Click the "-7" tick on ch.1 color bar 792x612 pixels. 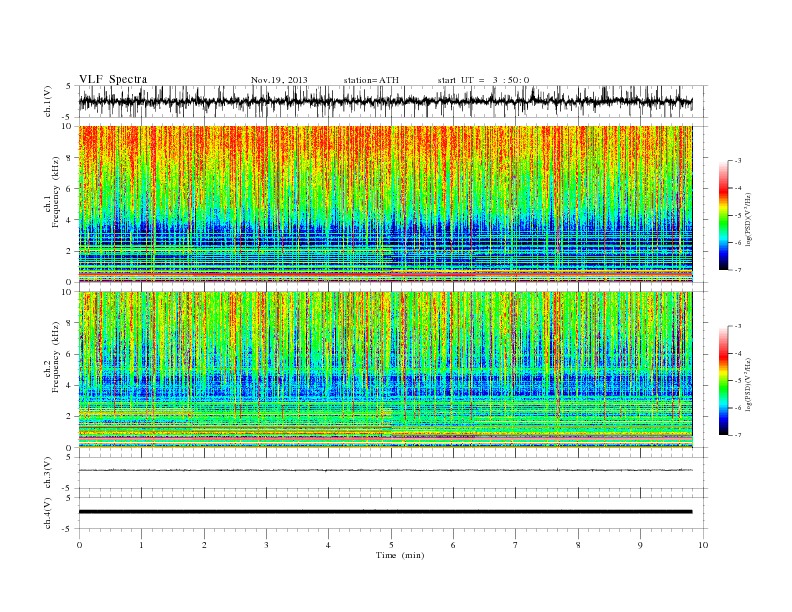click(738, 270)
